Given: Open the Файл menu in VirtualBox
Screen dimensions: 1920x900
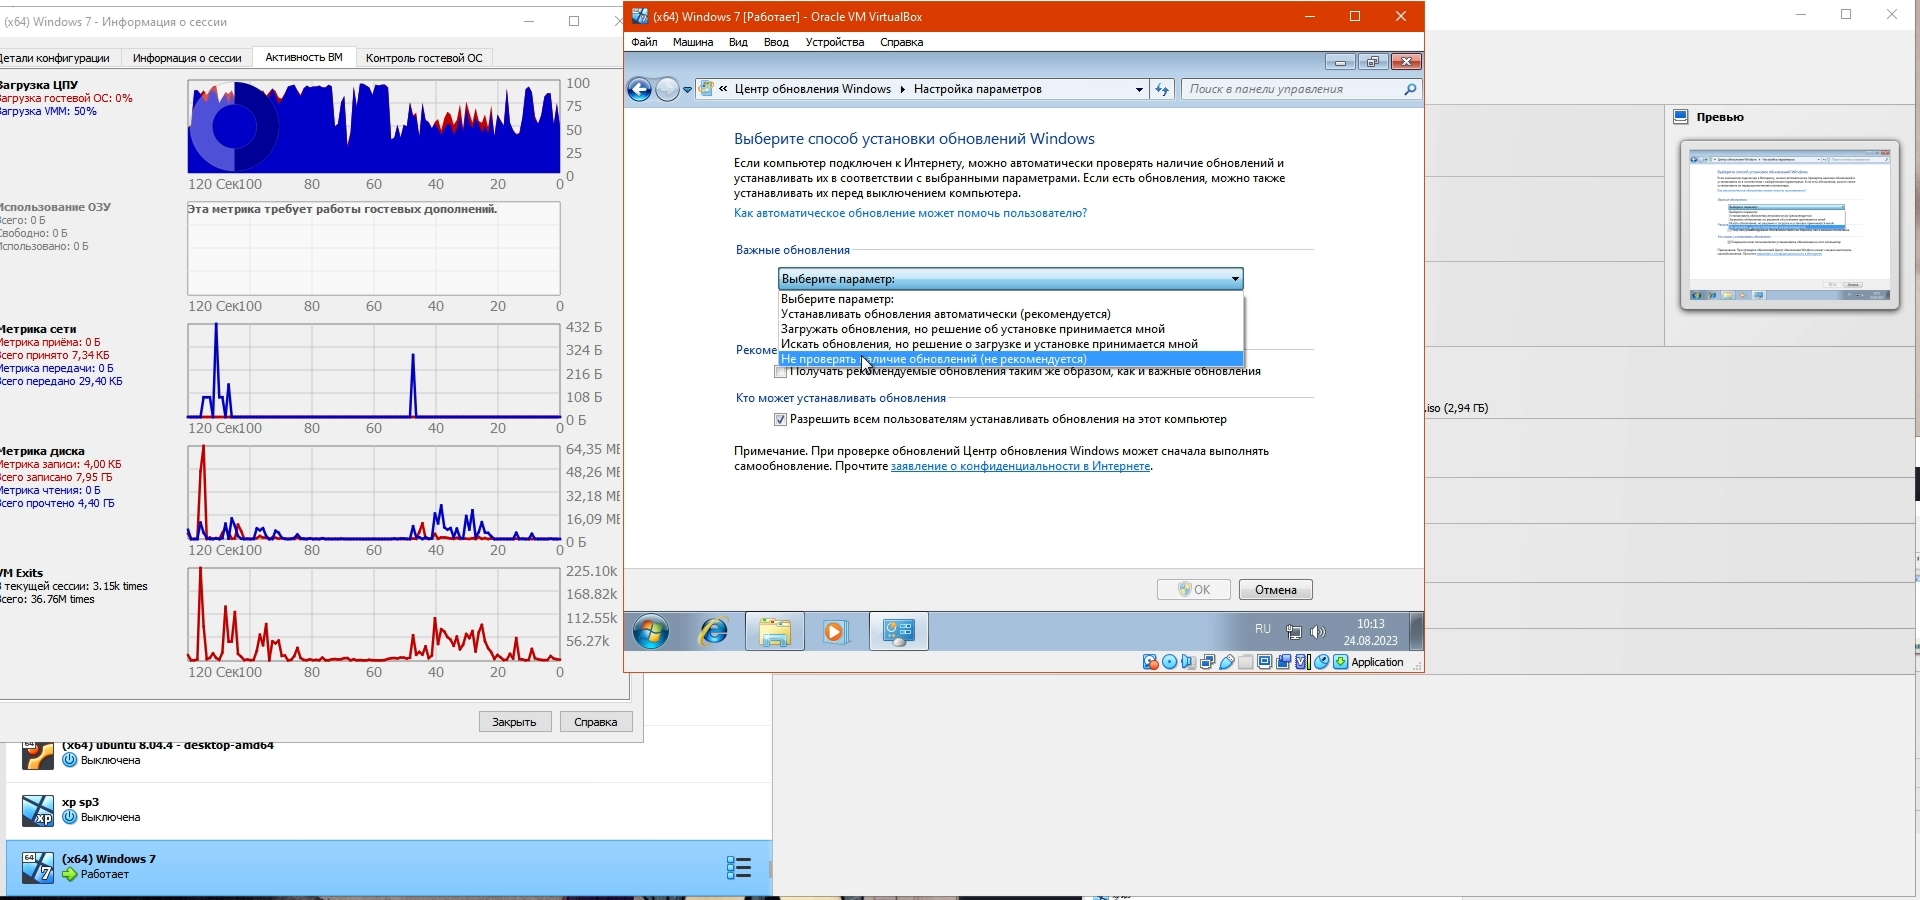Looking at the screenshot, I should (x=644, y=42).
